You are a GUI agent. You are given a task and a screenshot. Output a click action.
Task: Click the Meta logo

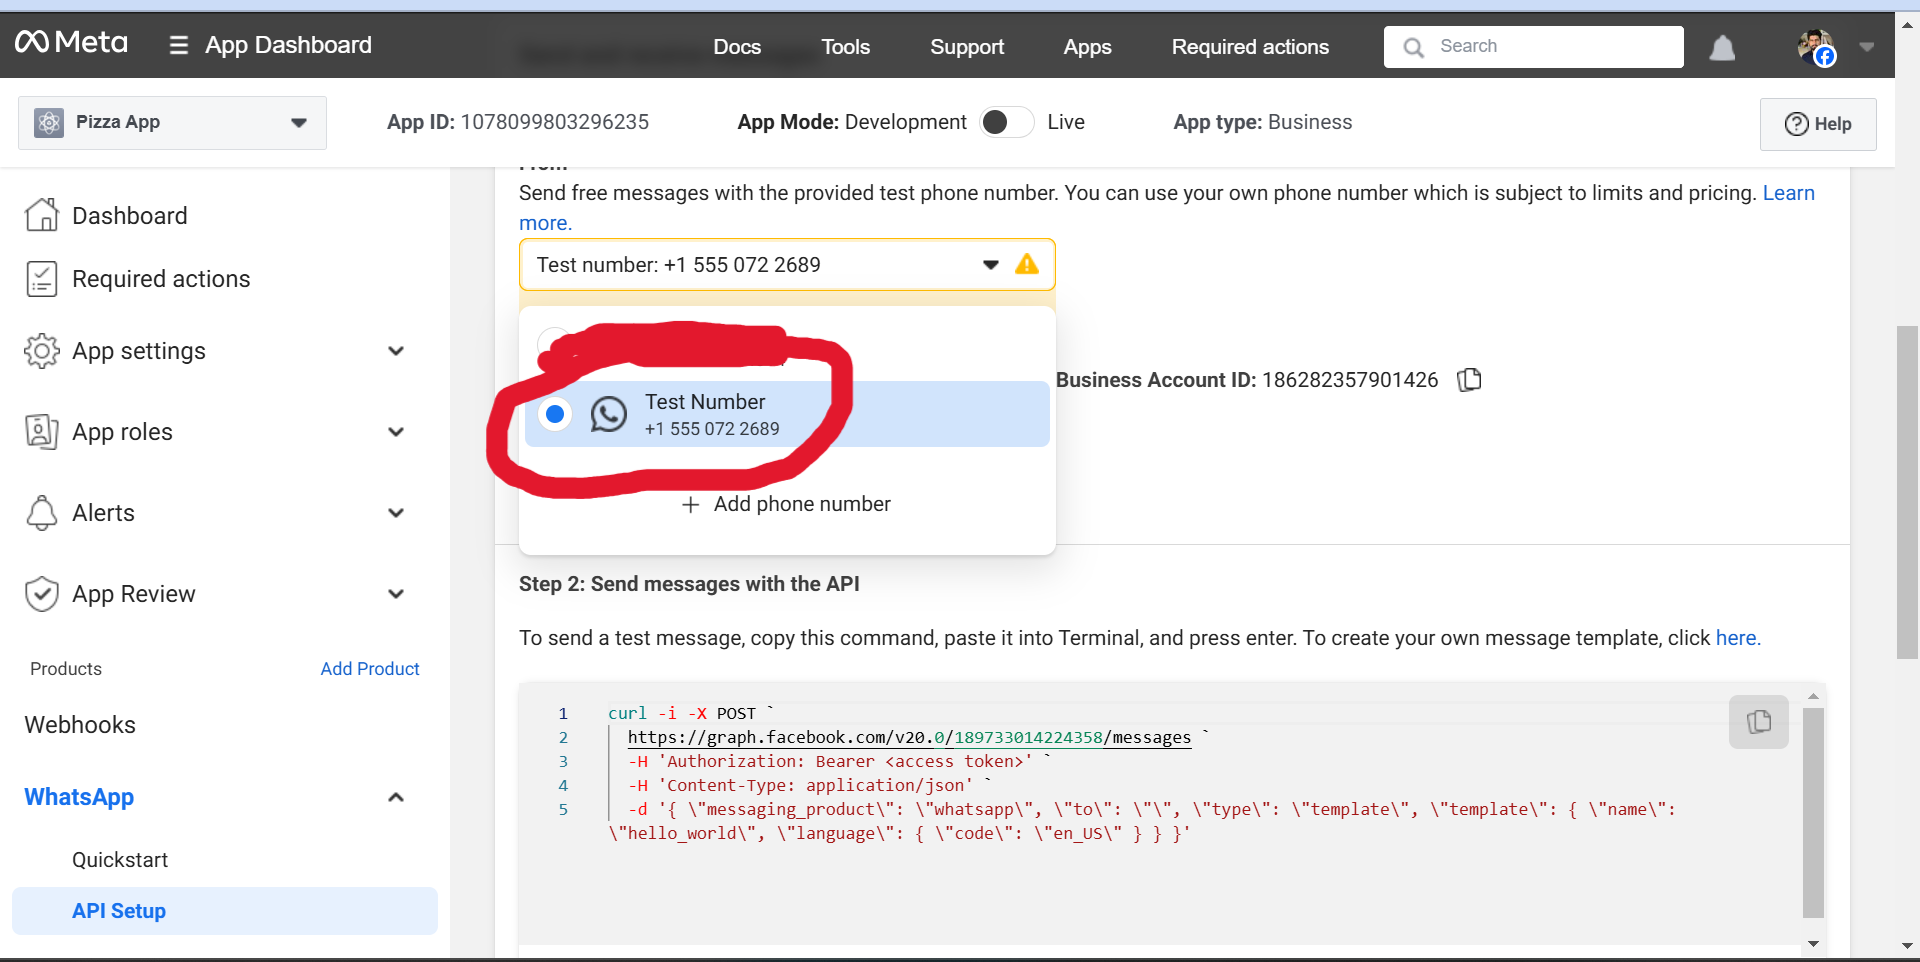click(72, 43)
